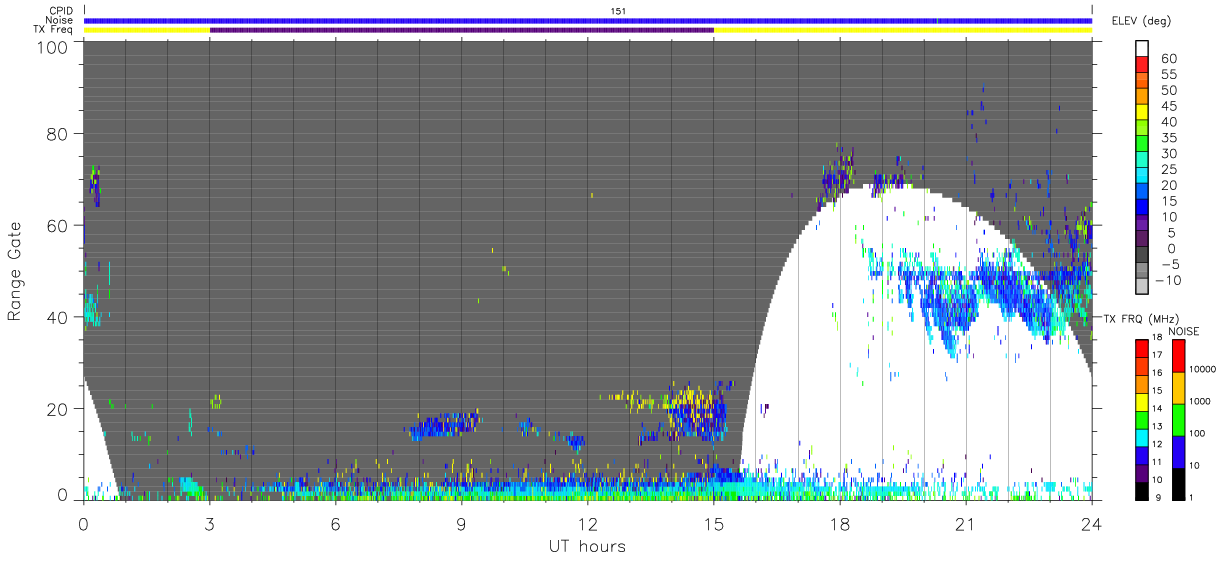Click the '100' tick on the Range Gate axis

(55, 47)
